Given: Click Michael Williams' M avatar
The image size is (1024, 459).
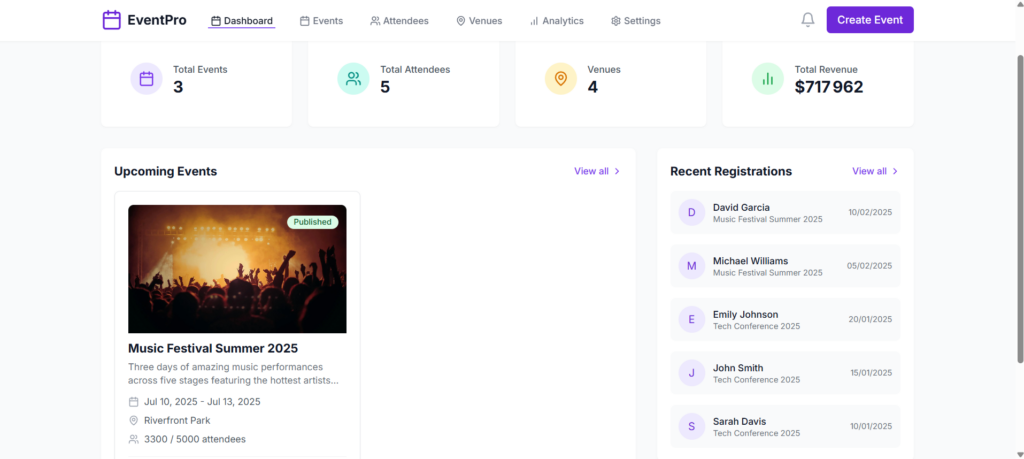Looking at the screenshot, I should click(x=692, y=266).
